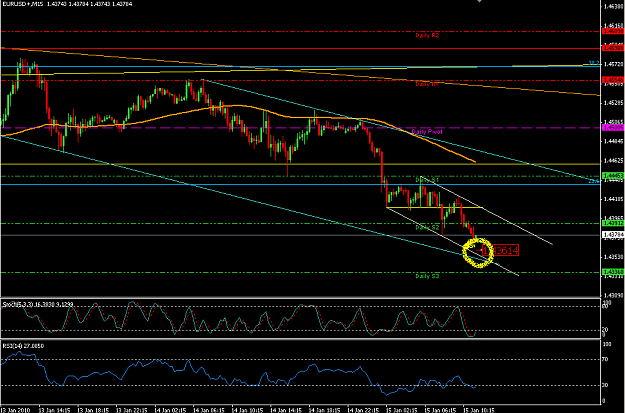
Task: Click the 14 Jan 22:15 time label
Action: (x=363, y=409)
